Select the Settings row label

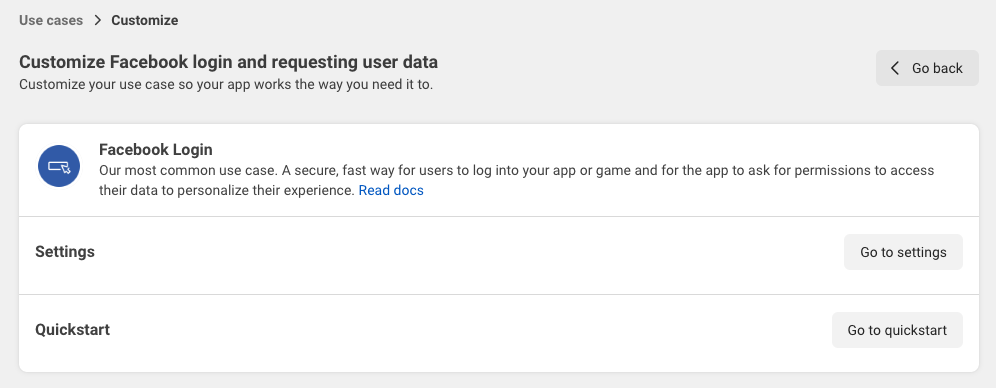(x=65, y=252)
